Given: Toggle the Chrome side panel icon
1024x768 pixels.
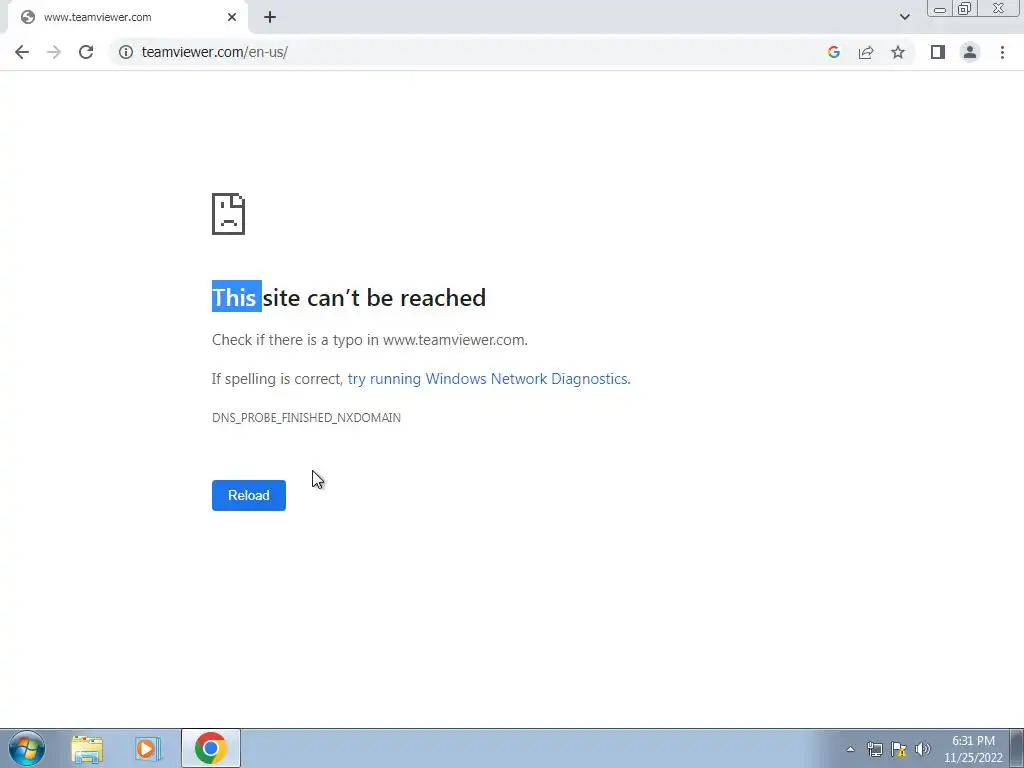Looking at the screenshot, I should click(x=938, y=52).
